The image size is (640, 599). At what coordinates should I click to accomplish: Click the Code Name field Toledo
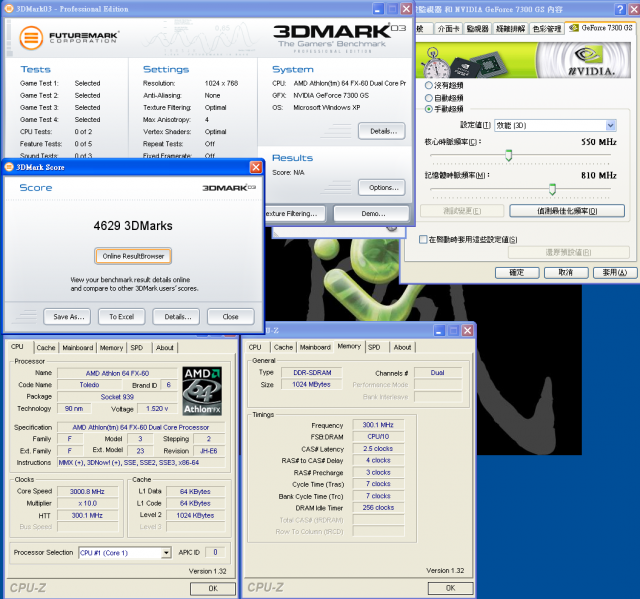[89, 385]
